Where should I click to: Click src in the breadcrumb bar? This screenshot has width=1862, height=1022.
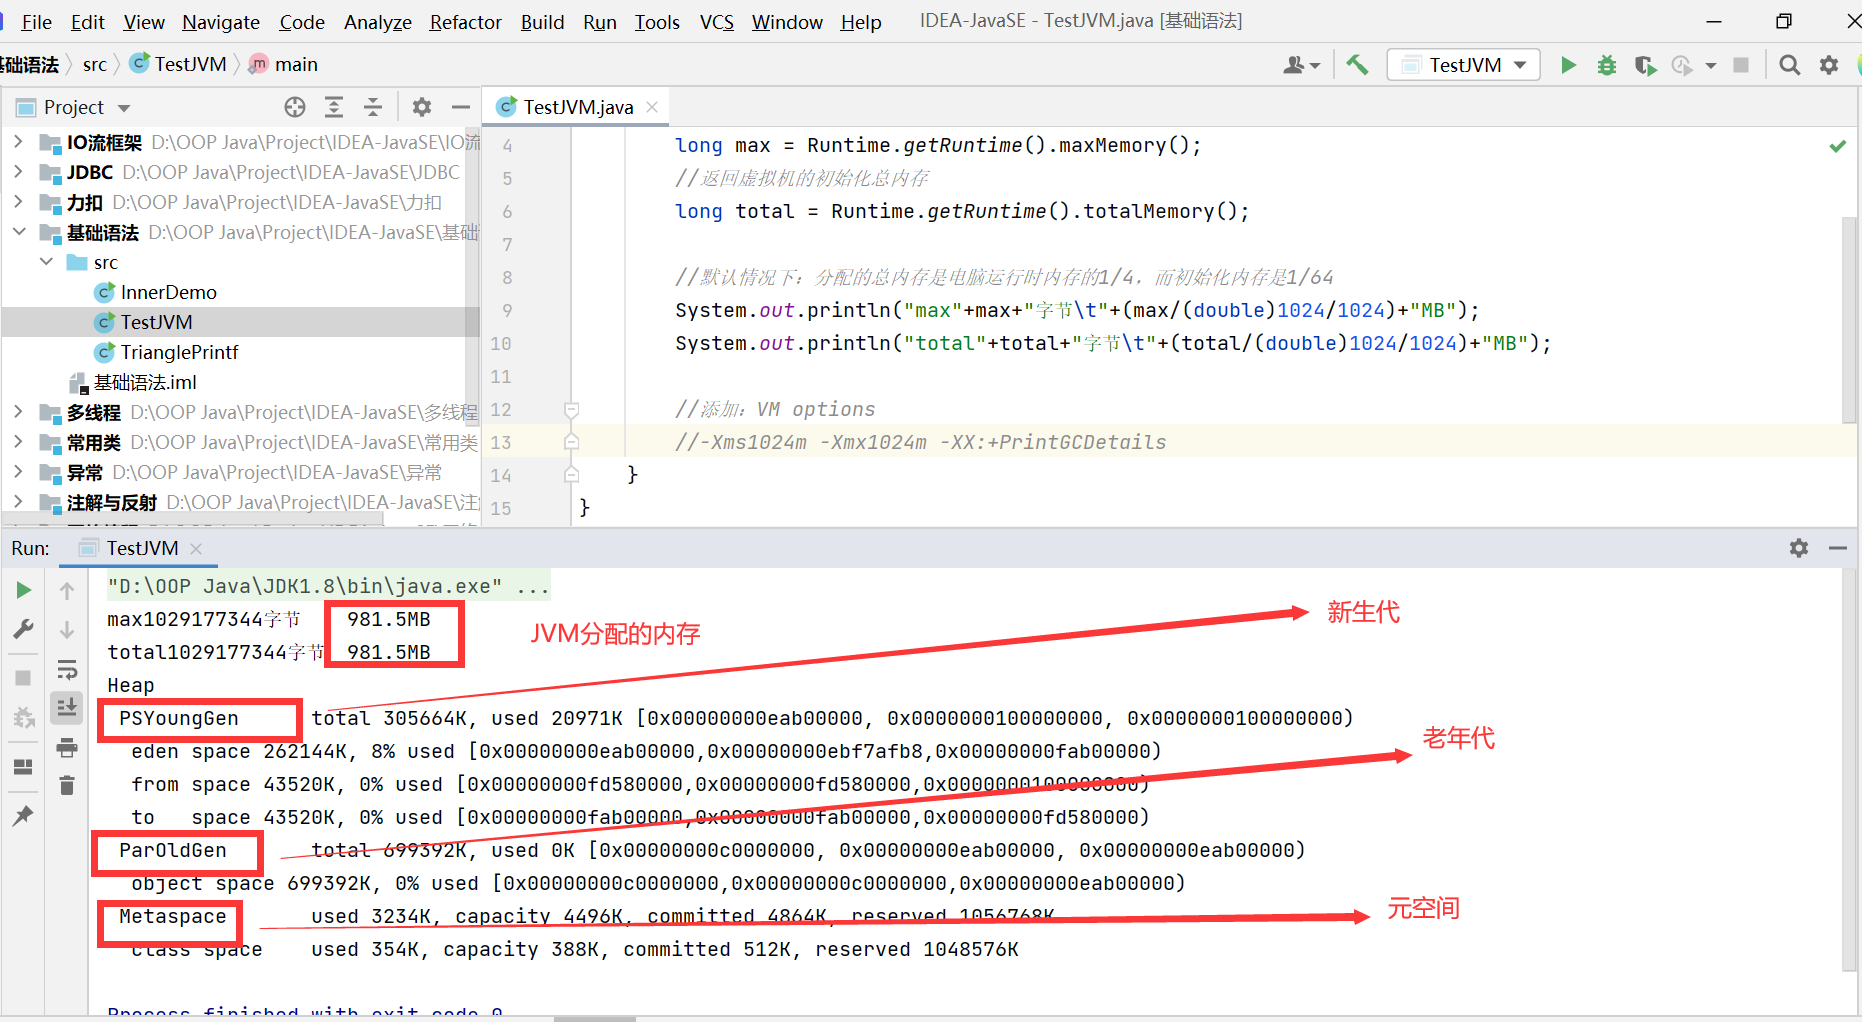(x=95, y=65)
